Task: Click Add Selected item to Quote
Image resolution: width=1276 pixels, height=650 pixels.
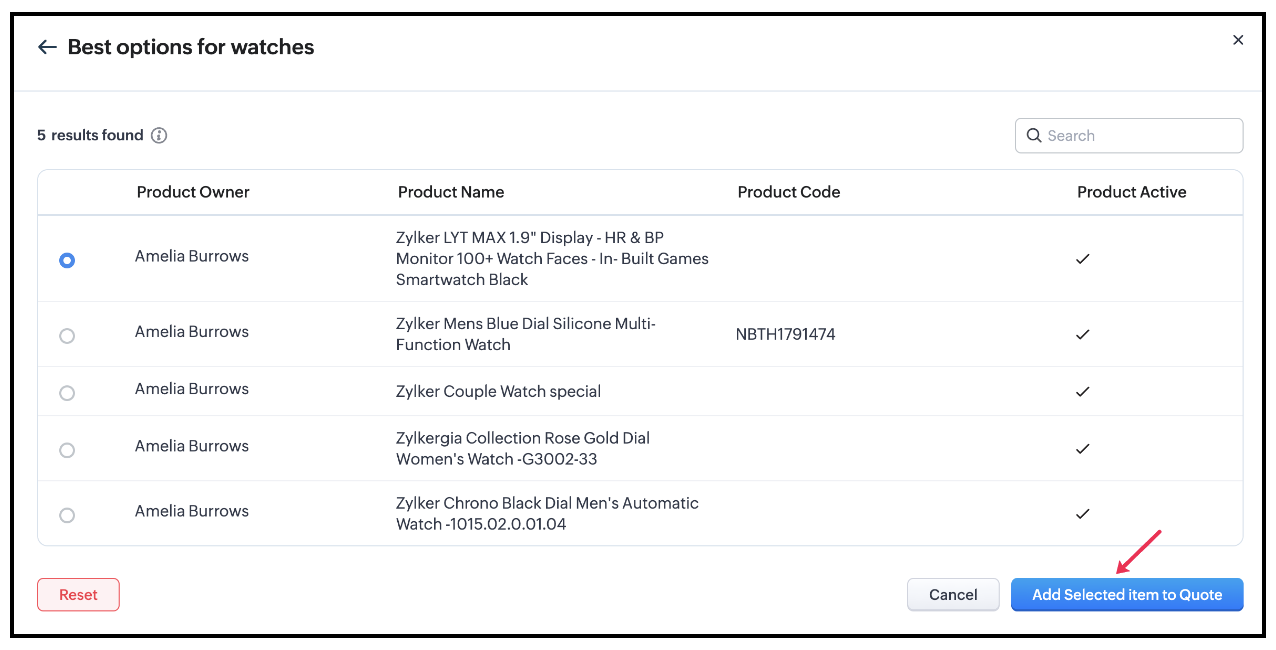Action: point(1127,594)
